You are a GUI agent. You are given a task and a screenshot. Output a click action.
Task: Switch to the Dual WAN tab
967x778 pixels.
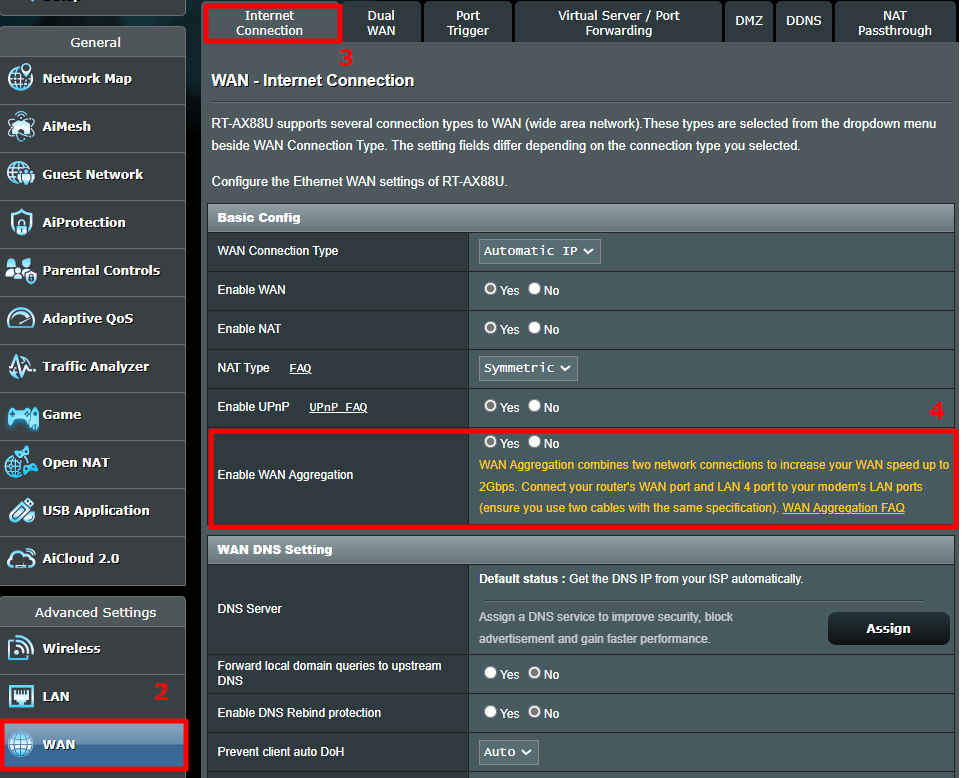[381, 23]
